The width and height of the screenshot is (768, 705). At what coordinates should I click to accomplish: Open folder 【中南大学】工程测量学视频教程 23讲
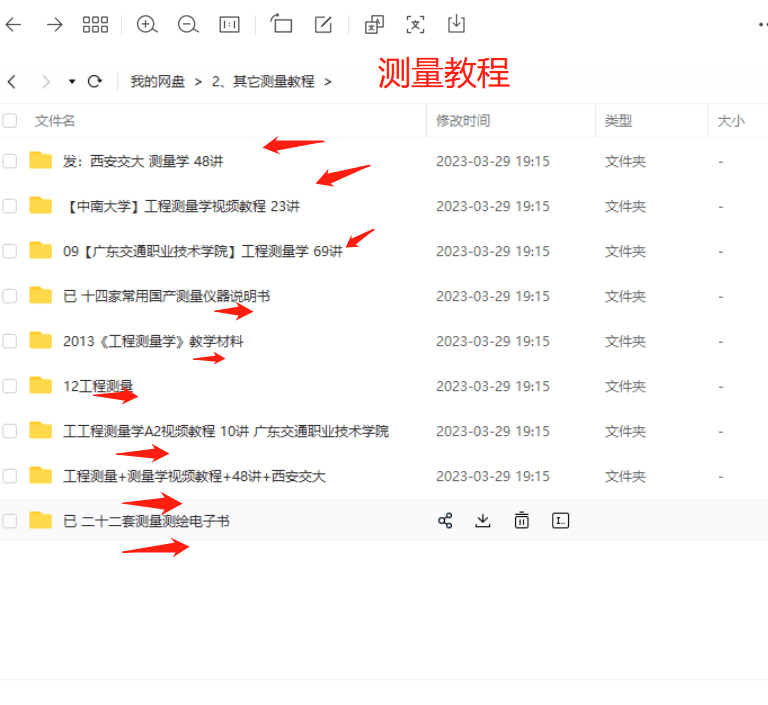tap(181, 206)
